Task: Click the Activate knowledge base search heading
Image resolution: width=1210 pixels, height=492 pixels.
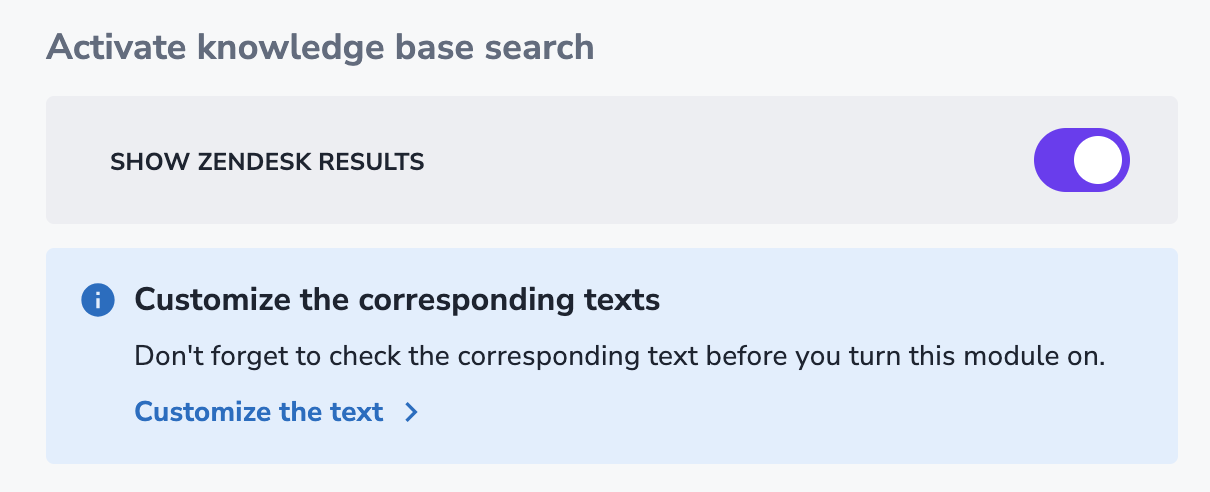Action: (x=320, y=47)
